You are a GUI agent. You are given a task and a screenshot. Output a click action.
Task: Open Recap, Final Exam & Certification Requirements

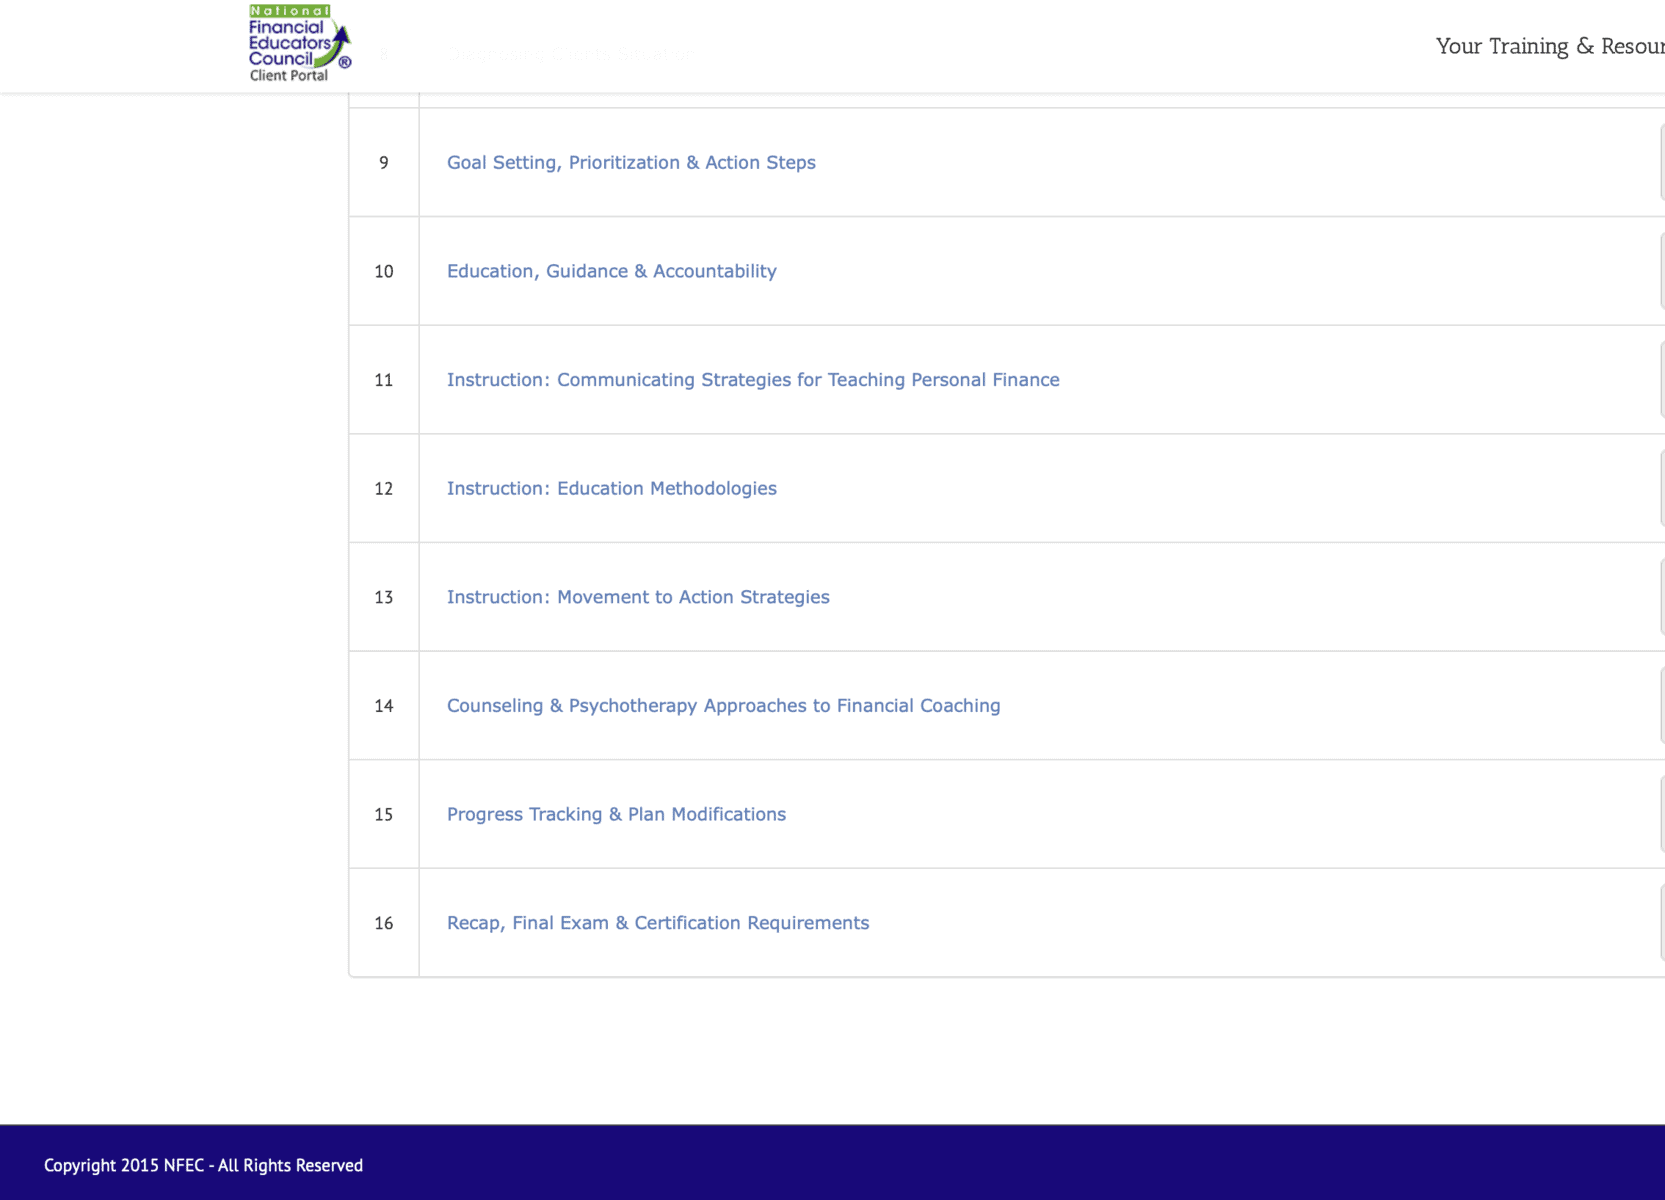pyautogui.click(x=657, y=923)
